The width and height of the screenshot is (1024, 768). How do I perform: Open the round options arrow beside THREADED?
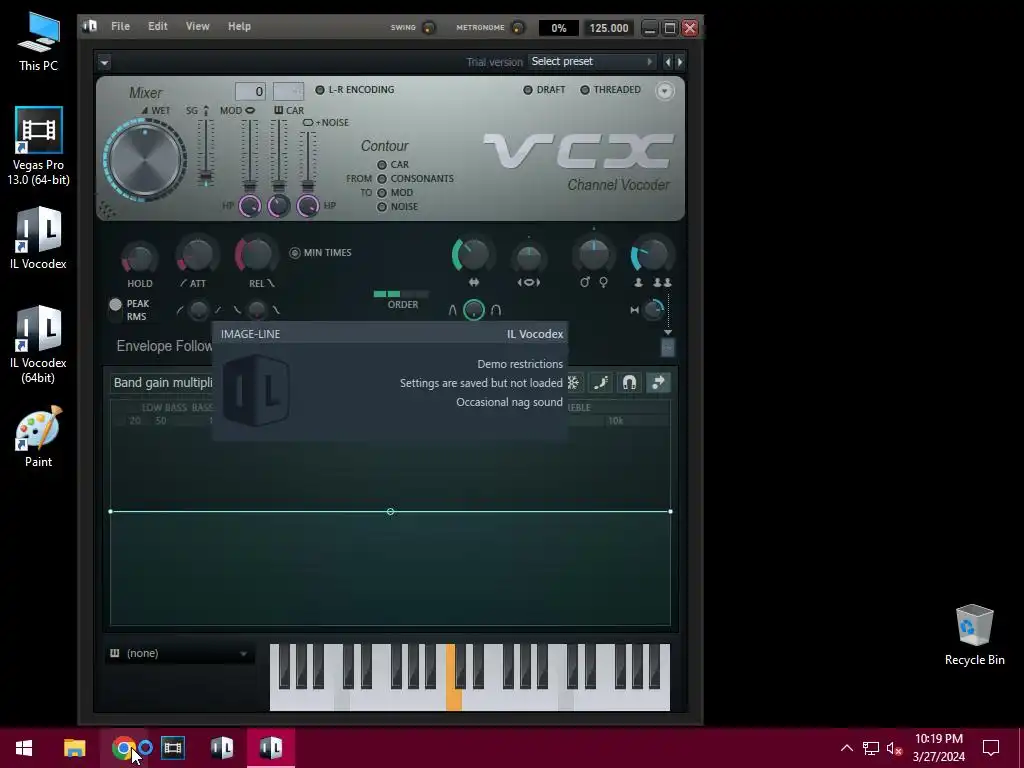[x=664, y=91]
